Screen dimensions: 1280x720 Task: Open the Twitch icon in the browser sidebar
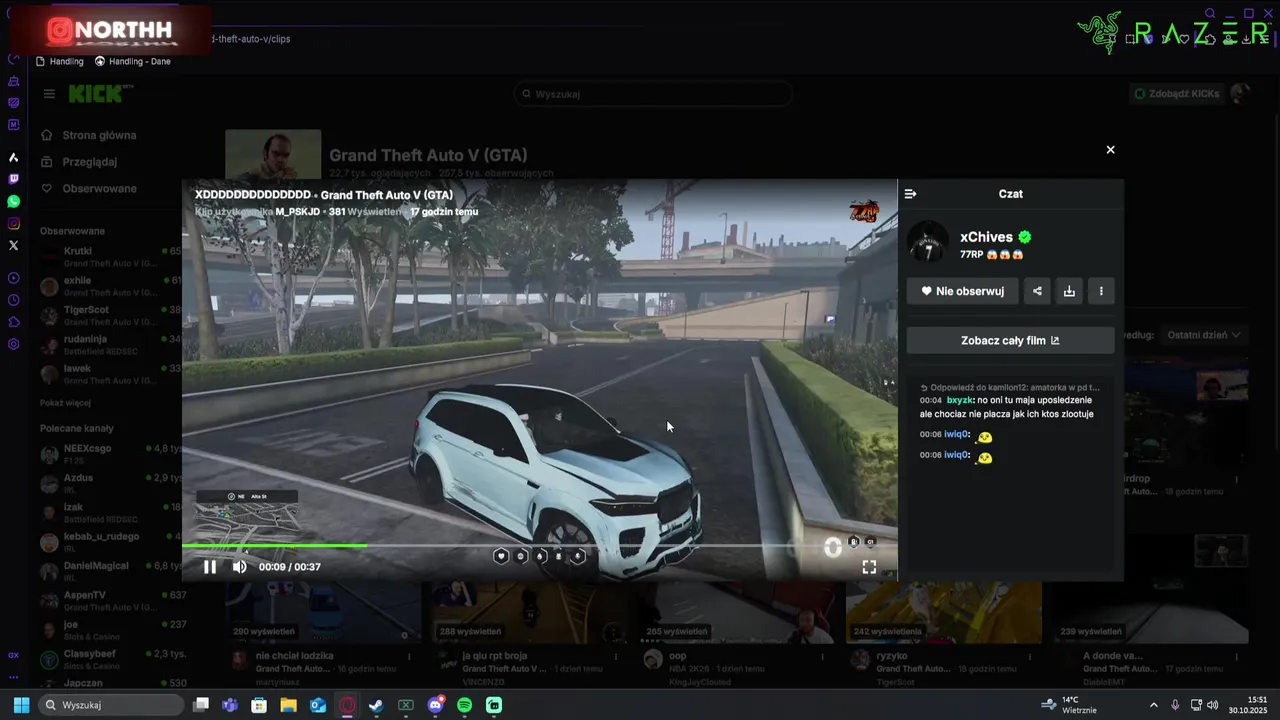click(13, 179)
